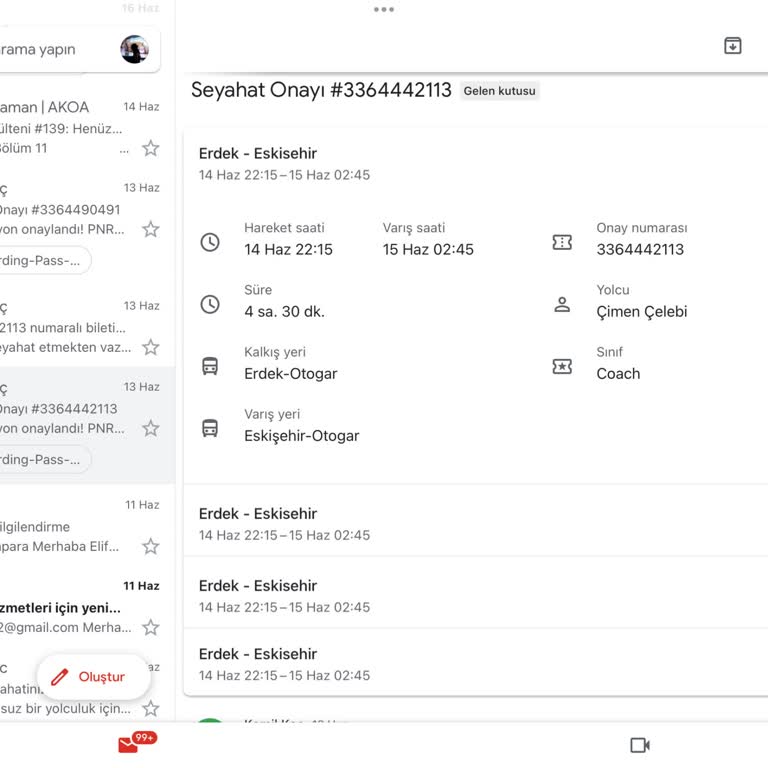The image size is (768, 768).
Task: Tap the bus icon beside Varış yeri
Action: (210, 428)
